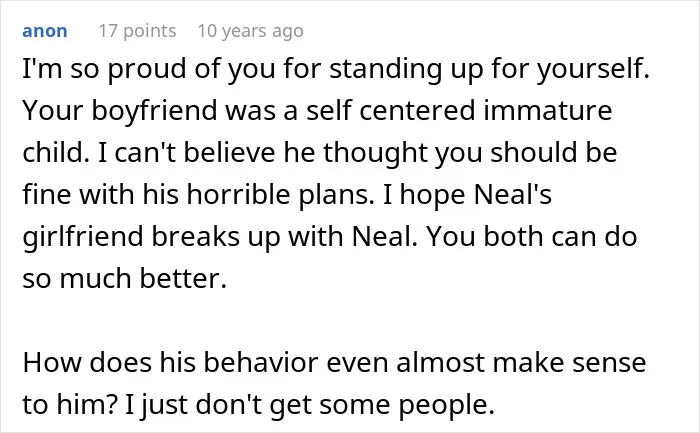
Task: Click the word "child" at line start
Action: [52, 152]
